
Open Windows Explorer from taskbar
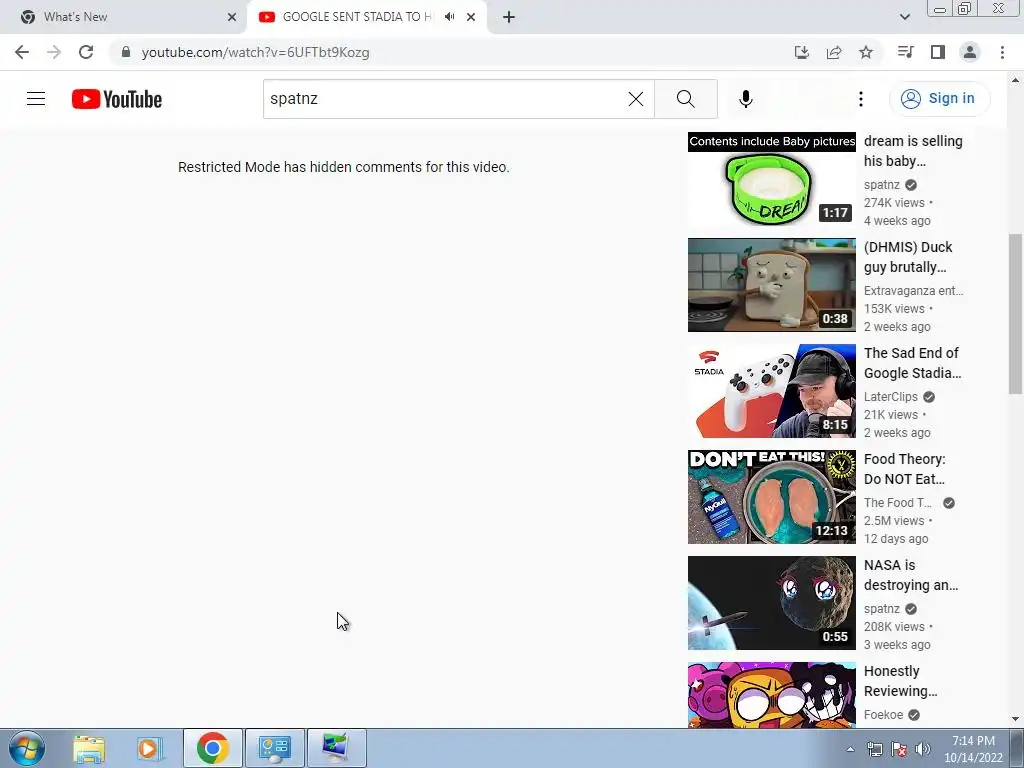(x=89, y=748)
